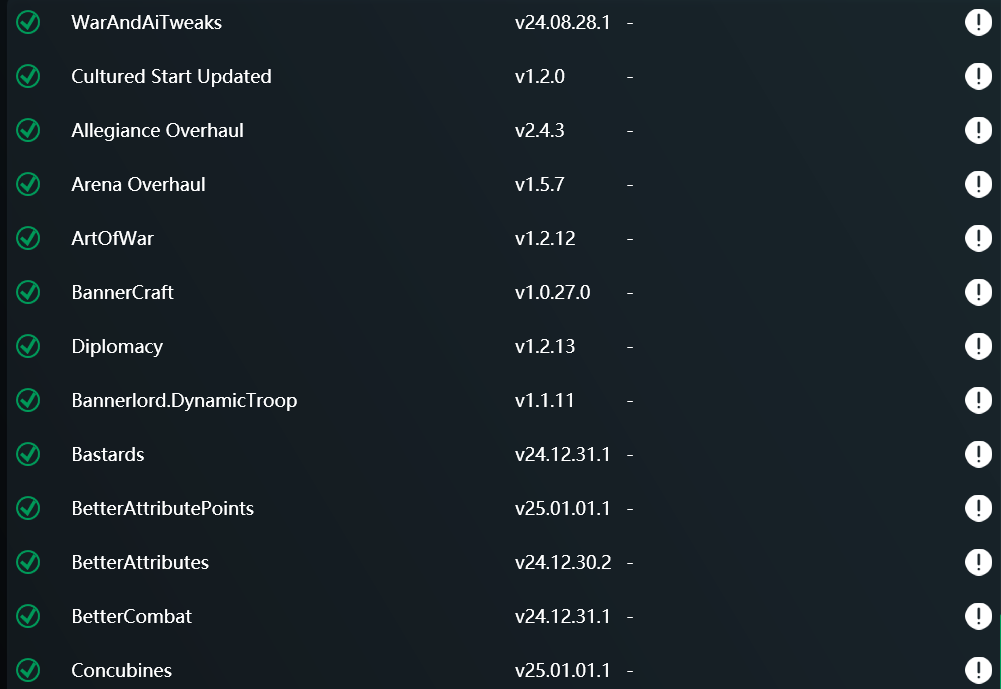Toggle the Arena Overhaul enabled checkmark
The height and width of the screenshot is (689, 1001).
[28, 185]
